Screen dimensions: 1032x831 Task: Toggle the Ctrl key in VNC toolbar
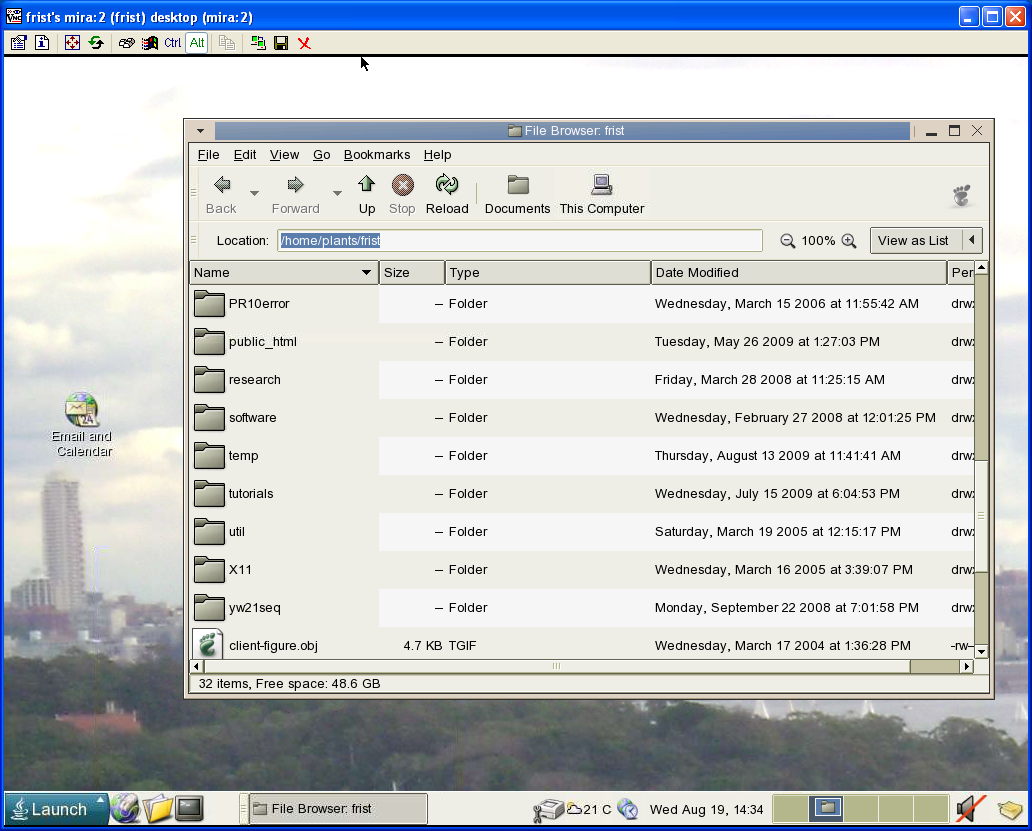173,43
